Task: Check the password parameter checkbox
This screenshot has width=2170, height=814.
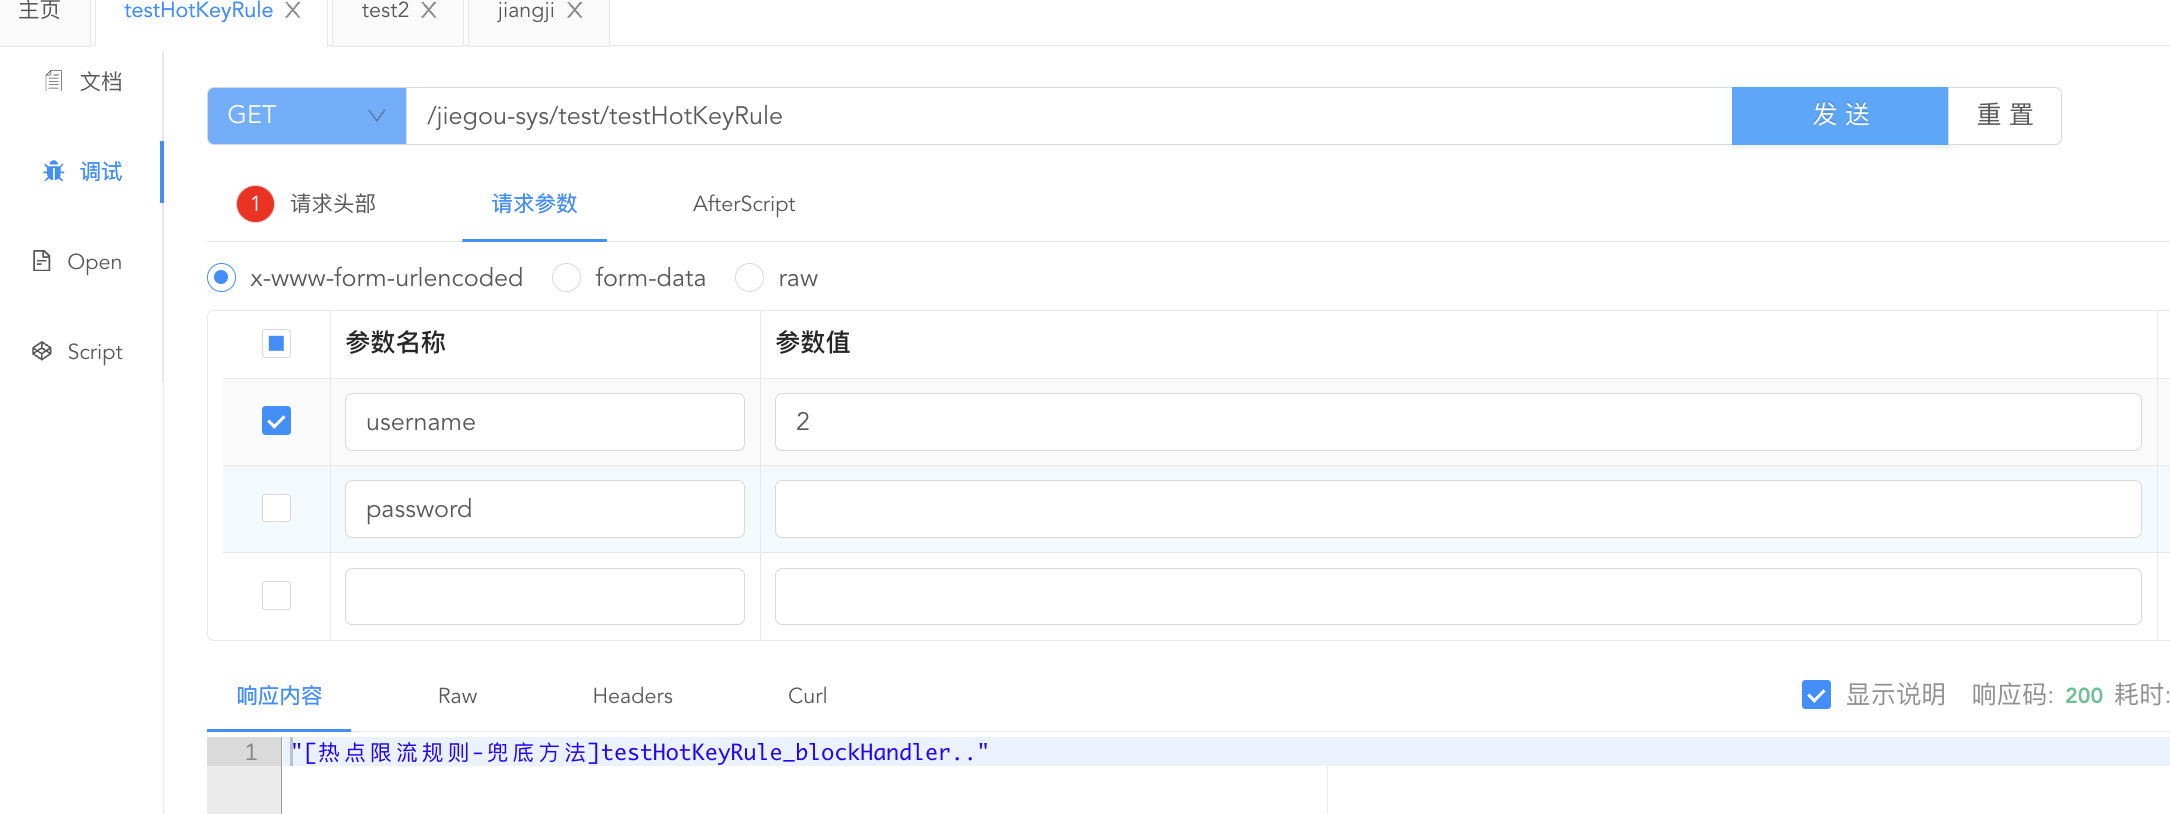Action: tap(276, 508)
